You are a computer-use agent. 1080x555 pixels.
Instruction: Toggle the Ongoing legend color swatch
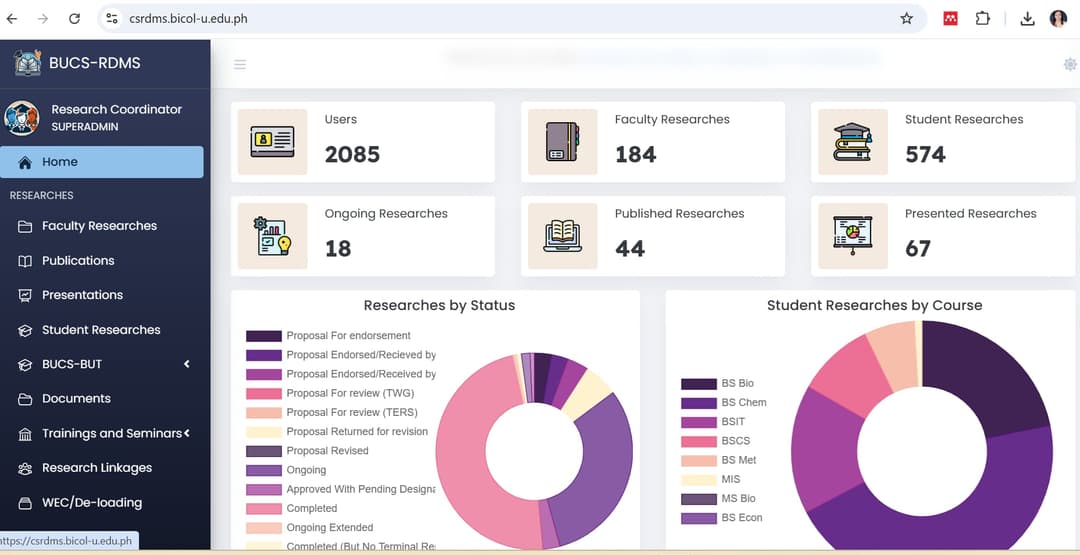pos(264,470)
